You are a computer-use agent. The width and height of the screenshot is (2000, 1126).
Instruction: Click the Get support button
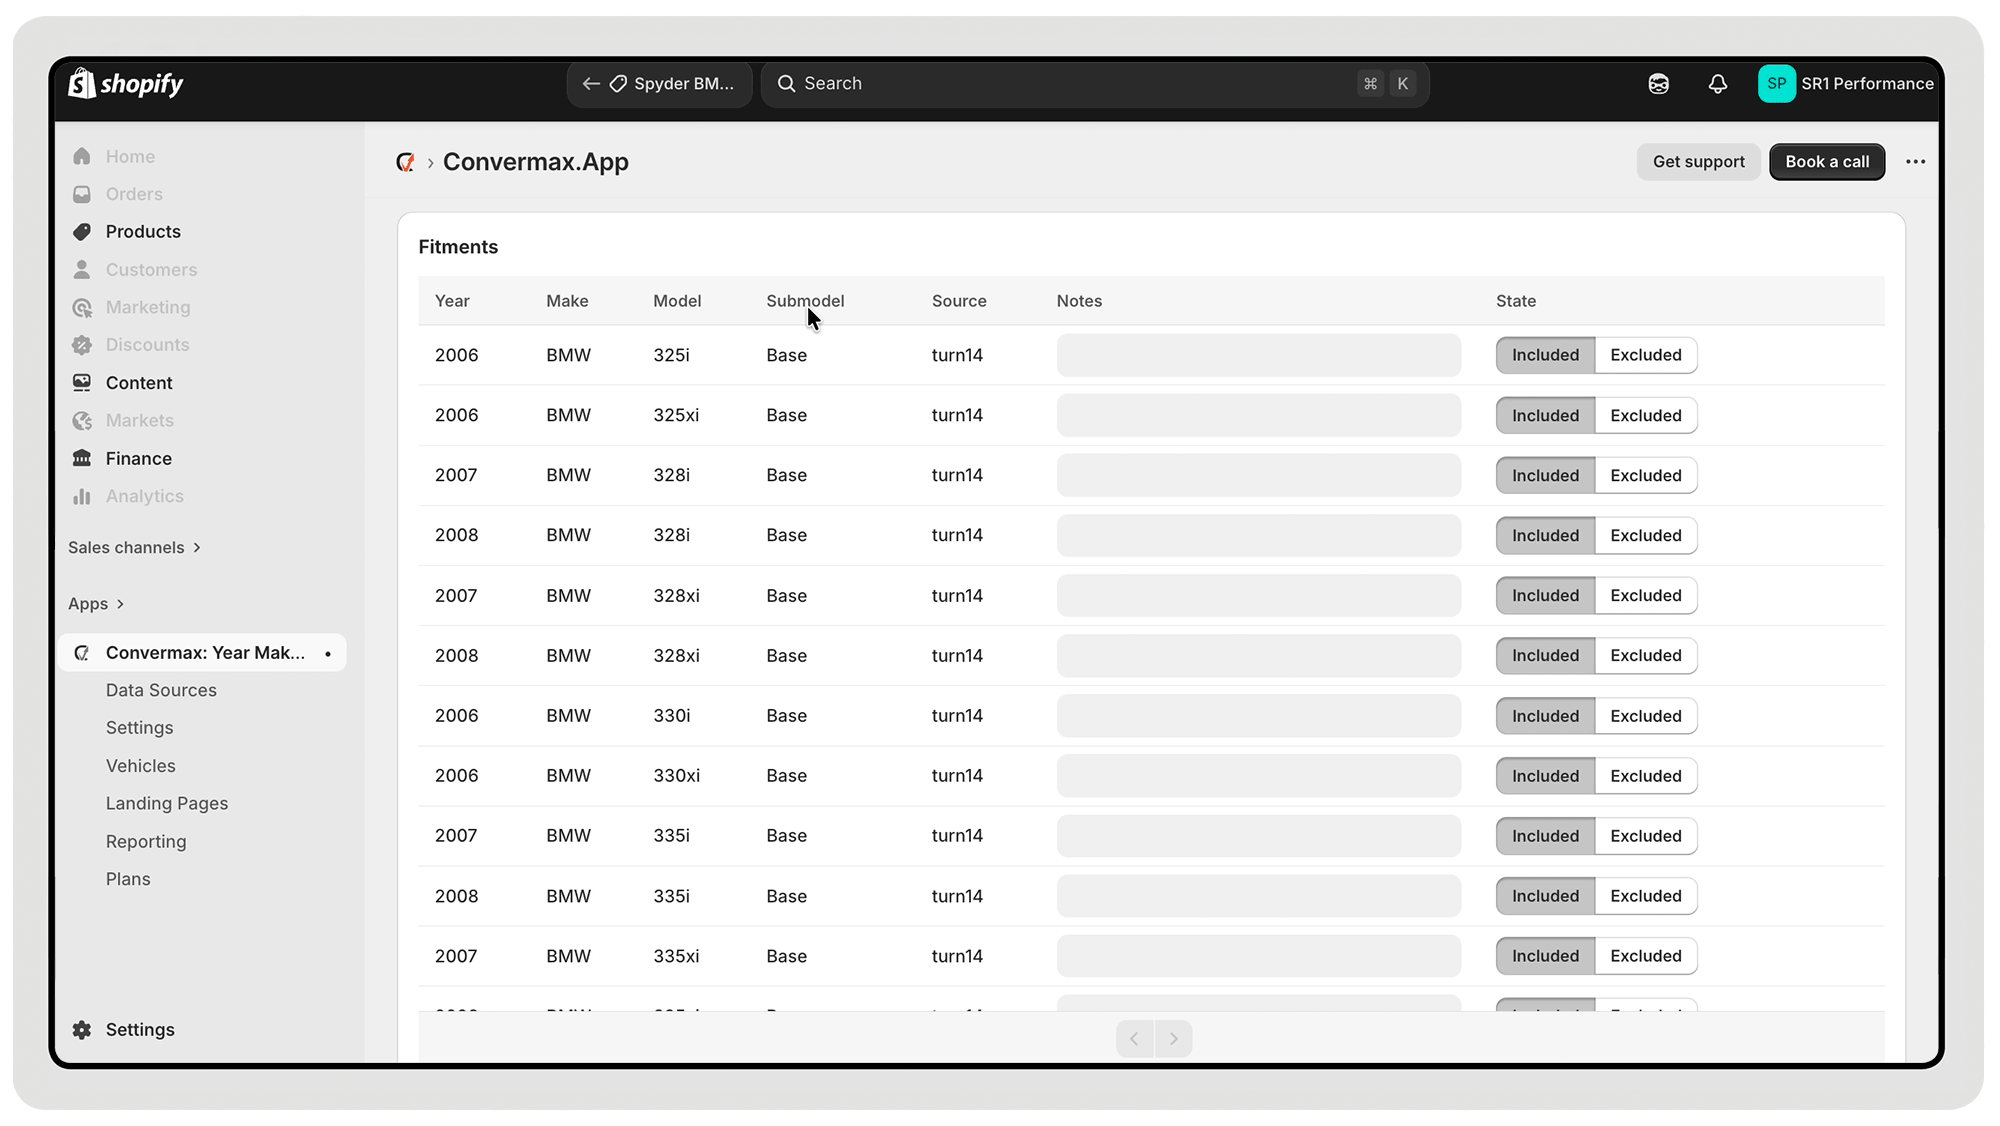(x=1698, y=162)
